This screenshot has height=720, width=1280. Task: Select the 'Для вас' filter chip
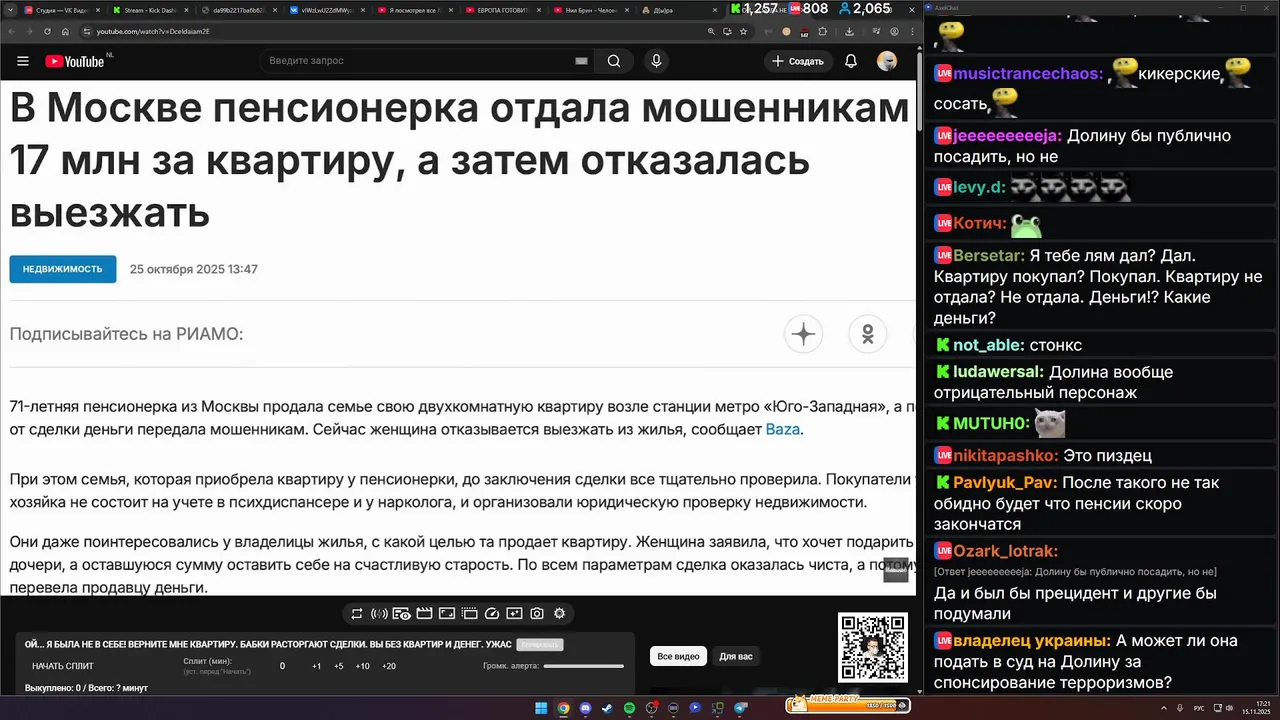click(x=736, y=656)
